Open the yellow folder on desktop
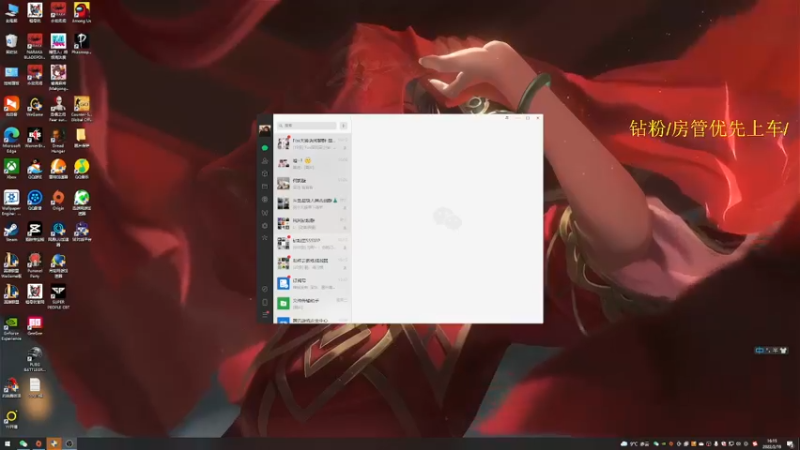The height and width of the screenshot is (450, 800). coord(81,138)
